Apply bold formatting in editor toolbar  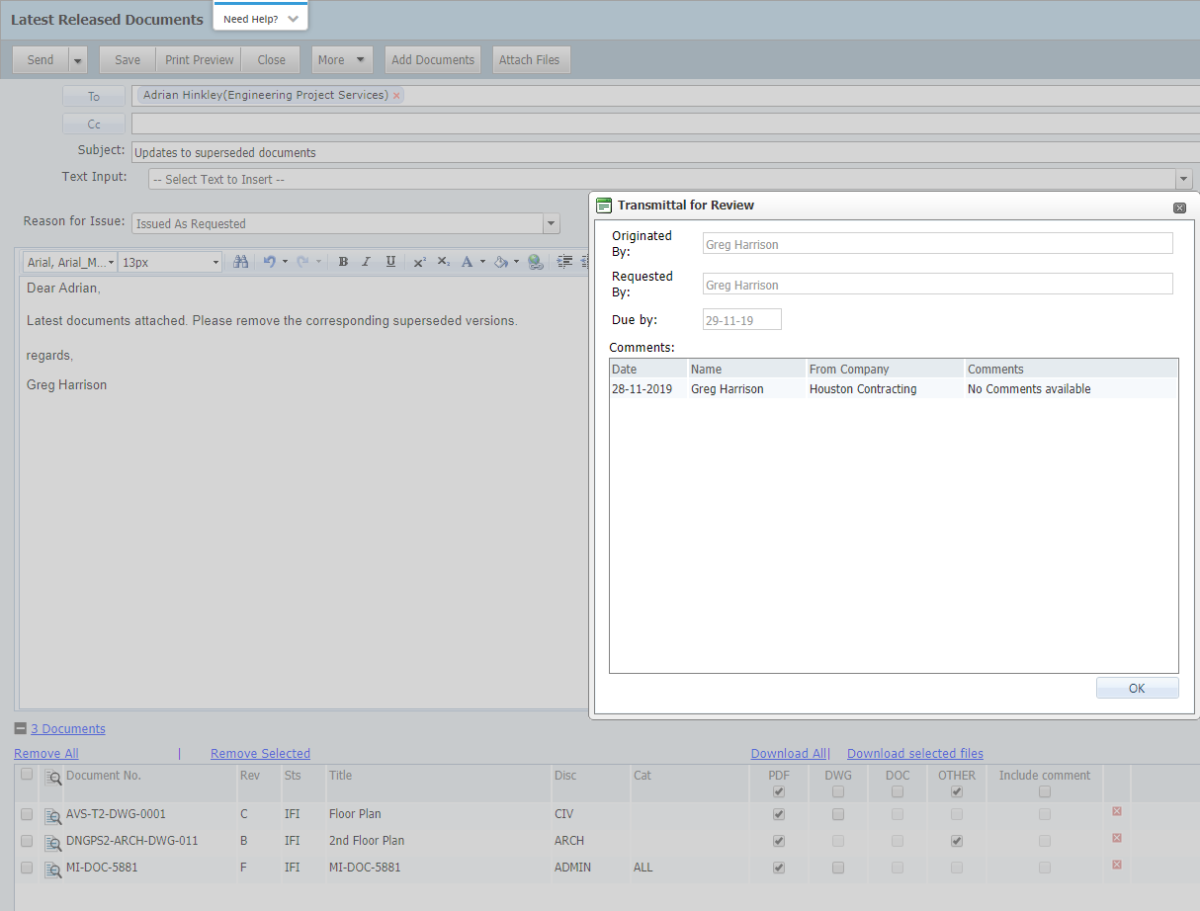click(343, 262)
